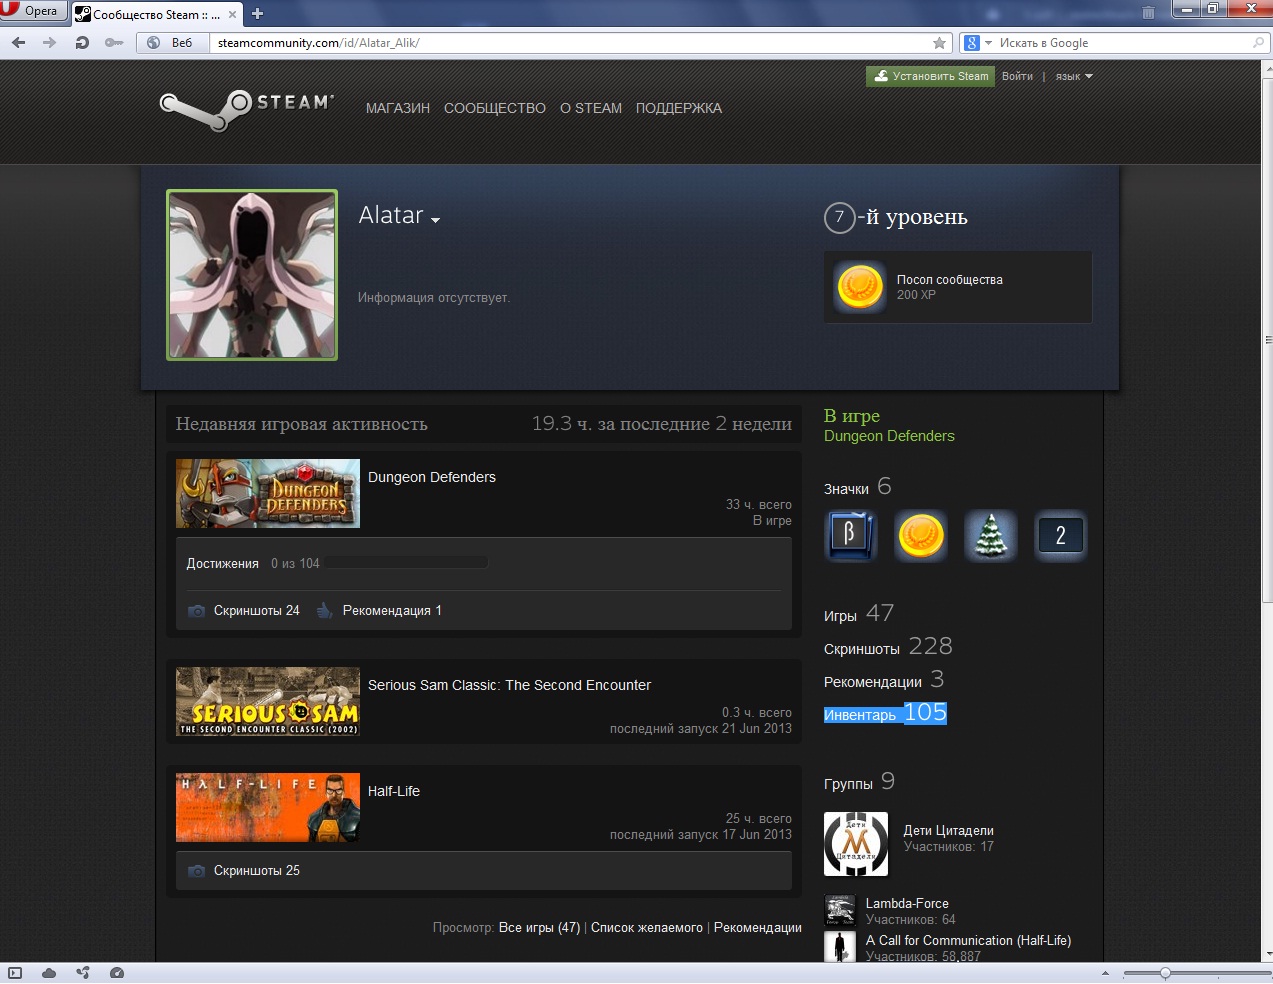The width and height of the screenshot is (1273, 984).
Task: Open the highlighted Инвентарь 105 link
Action: tap(885, 713)
